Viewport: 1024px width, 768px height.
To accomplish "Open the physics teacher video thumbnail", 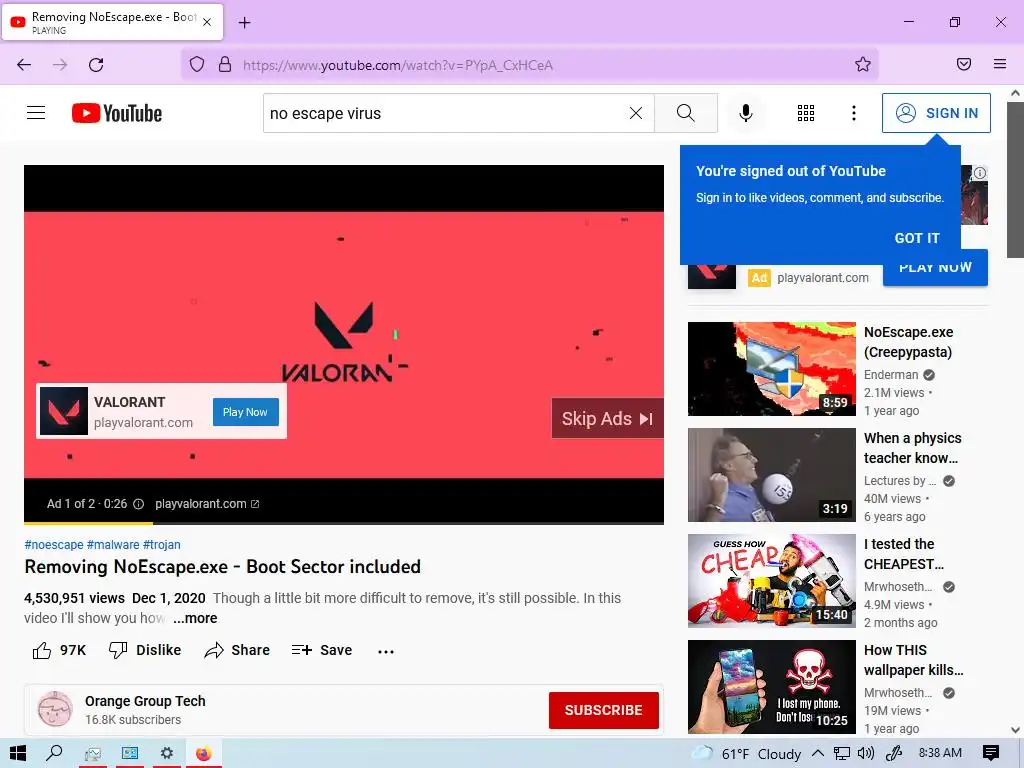I will tap(771, 475).
